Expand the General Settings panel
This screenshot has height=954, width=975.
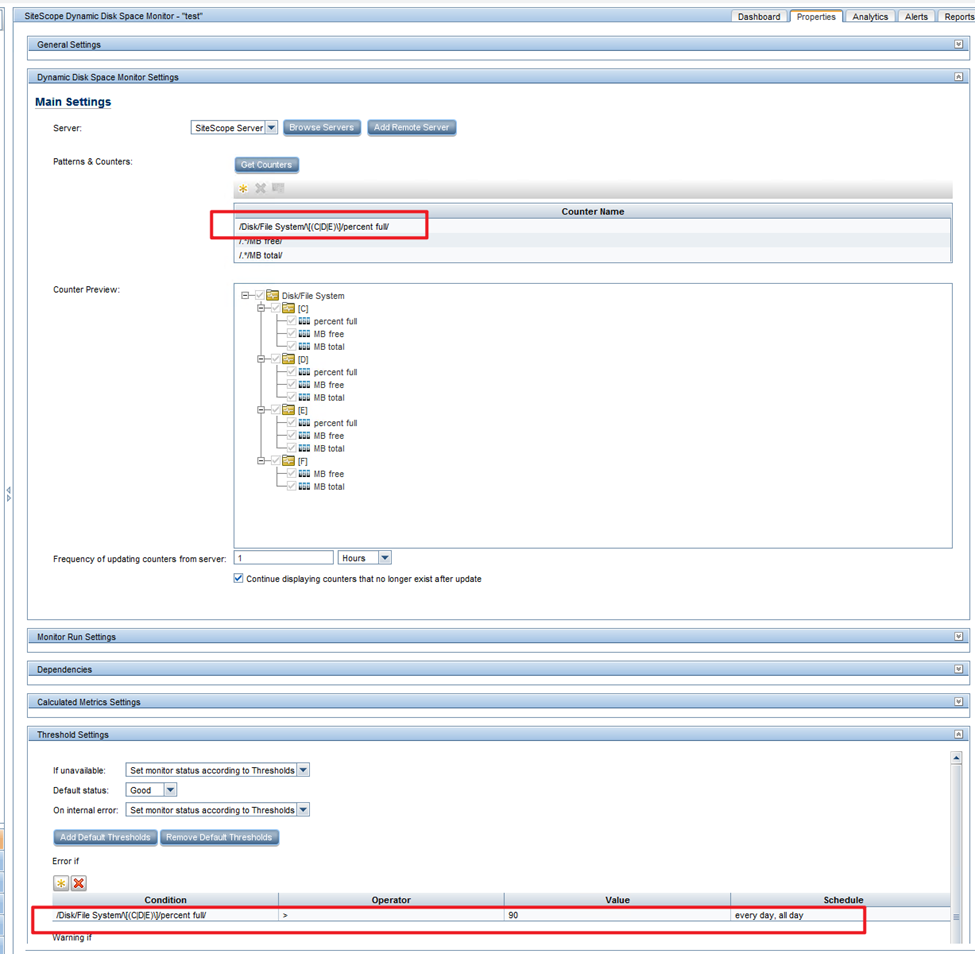click(958, 44)
